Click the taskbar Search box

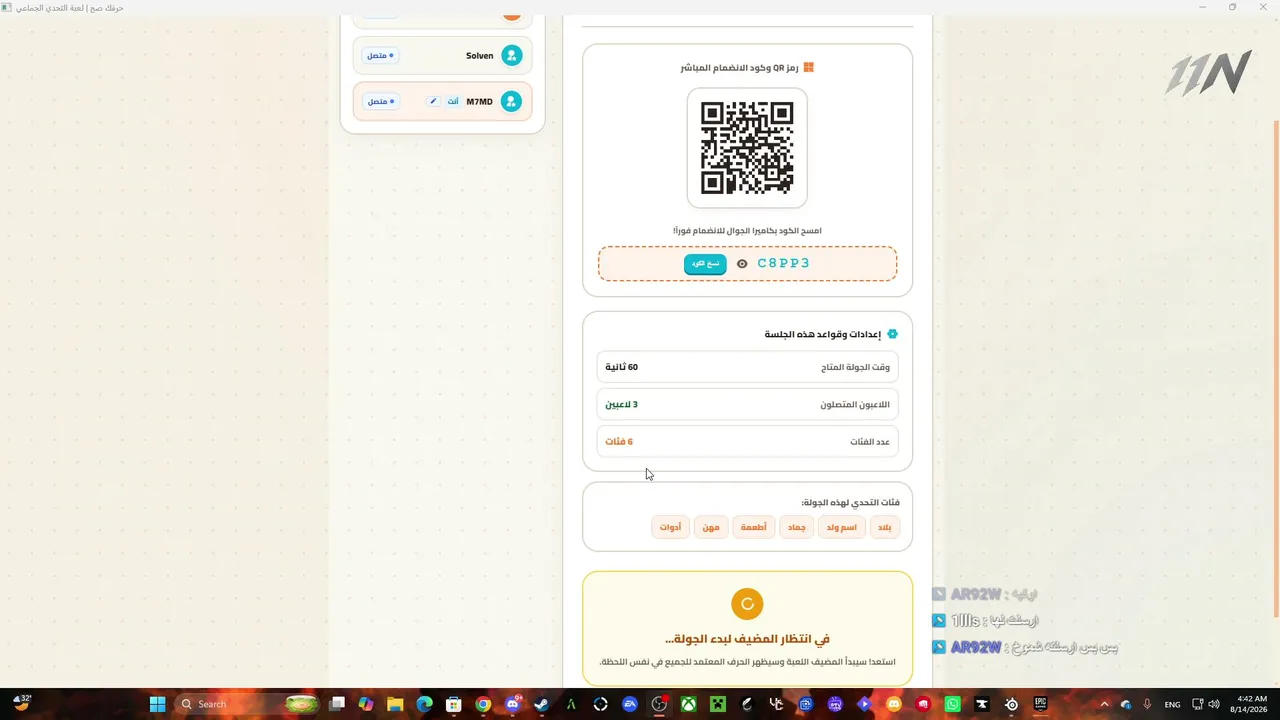247,704
